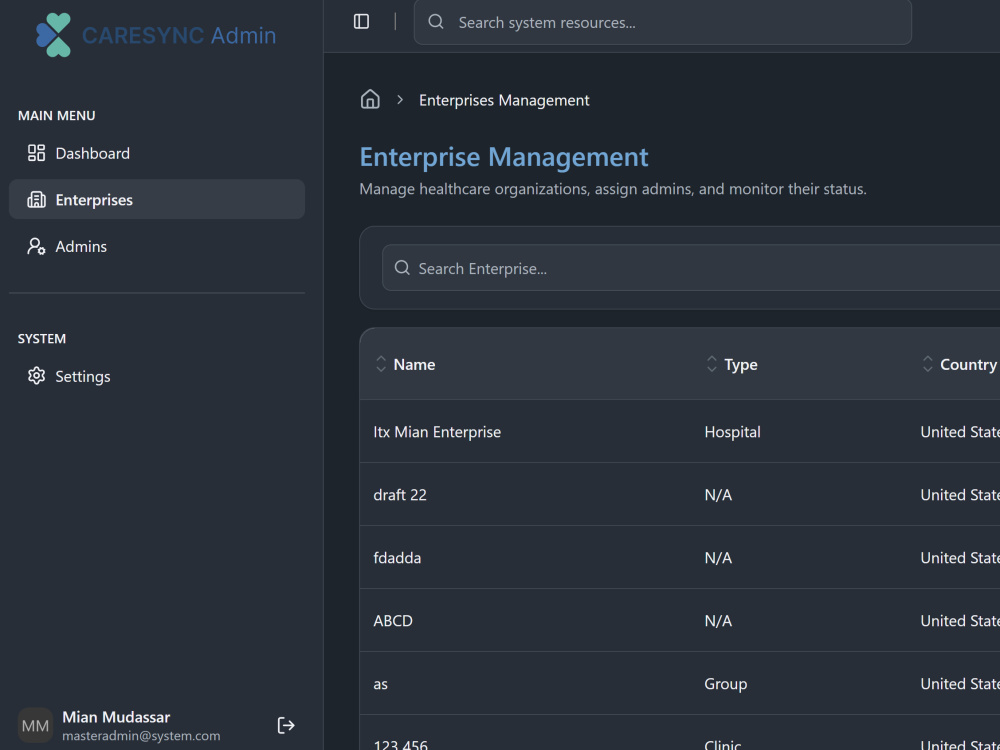Select the draft 22 row name
This screenshot has height=750, width=1000.
click(x=400, y=495)
